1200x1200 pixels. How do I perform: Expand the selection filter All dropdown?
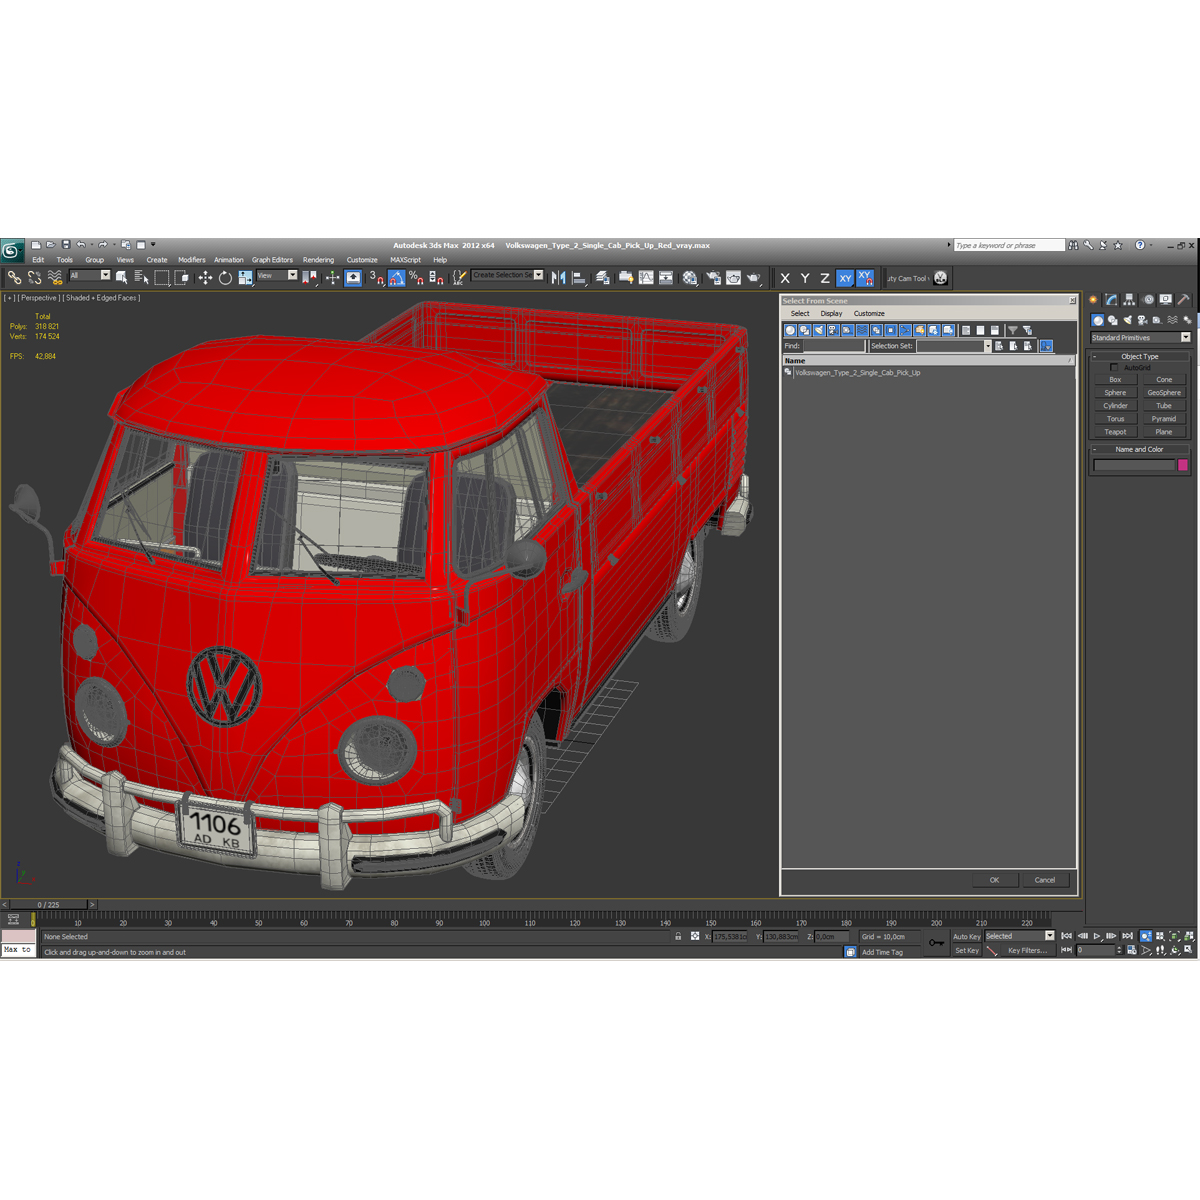click(x=105, y=276)
